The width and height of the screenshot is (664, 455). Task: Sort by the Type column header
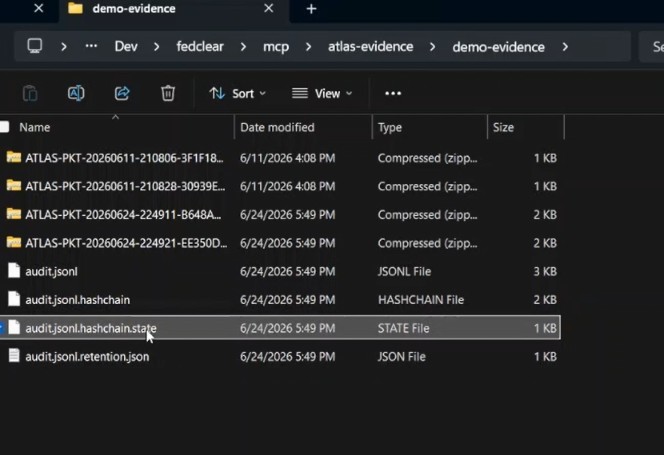click(x=390, y=127)
